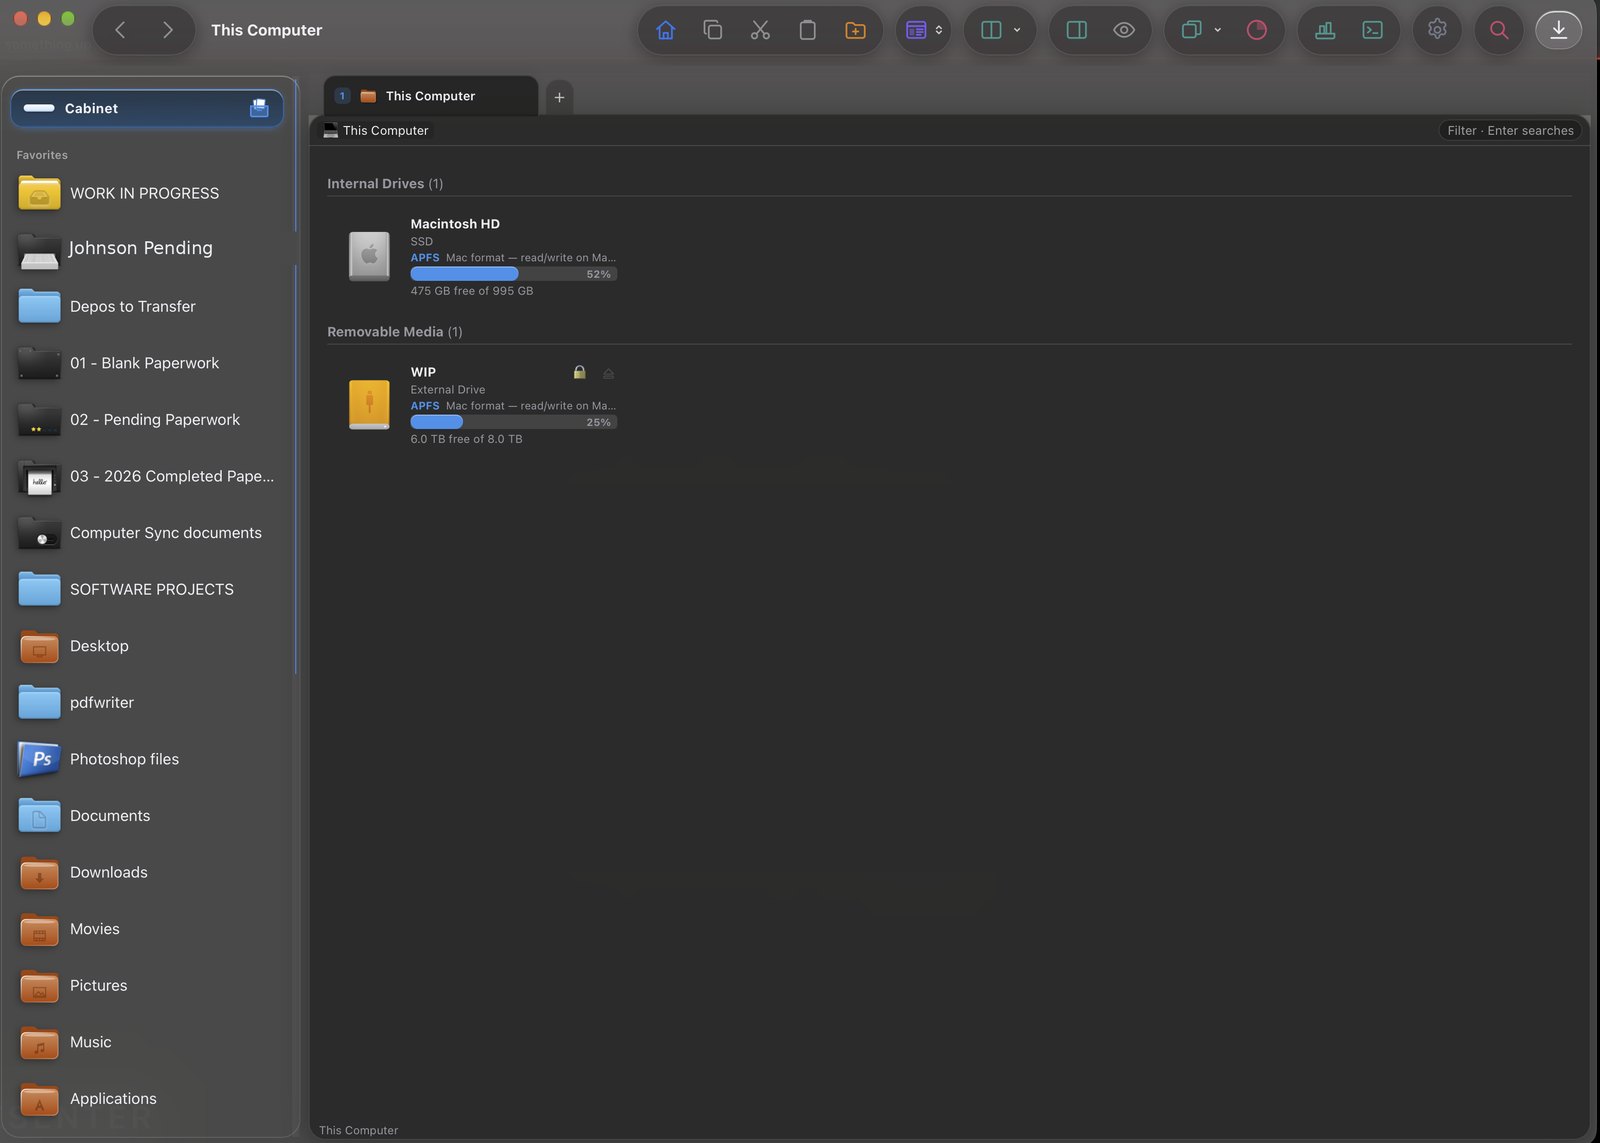The image size is (1600, 1143).
Task: Click the Copy icon in toolbar
Action: click(713, 30)
